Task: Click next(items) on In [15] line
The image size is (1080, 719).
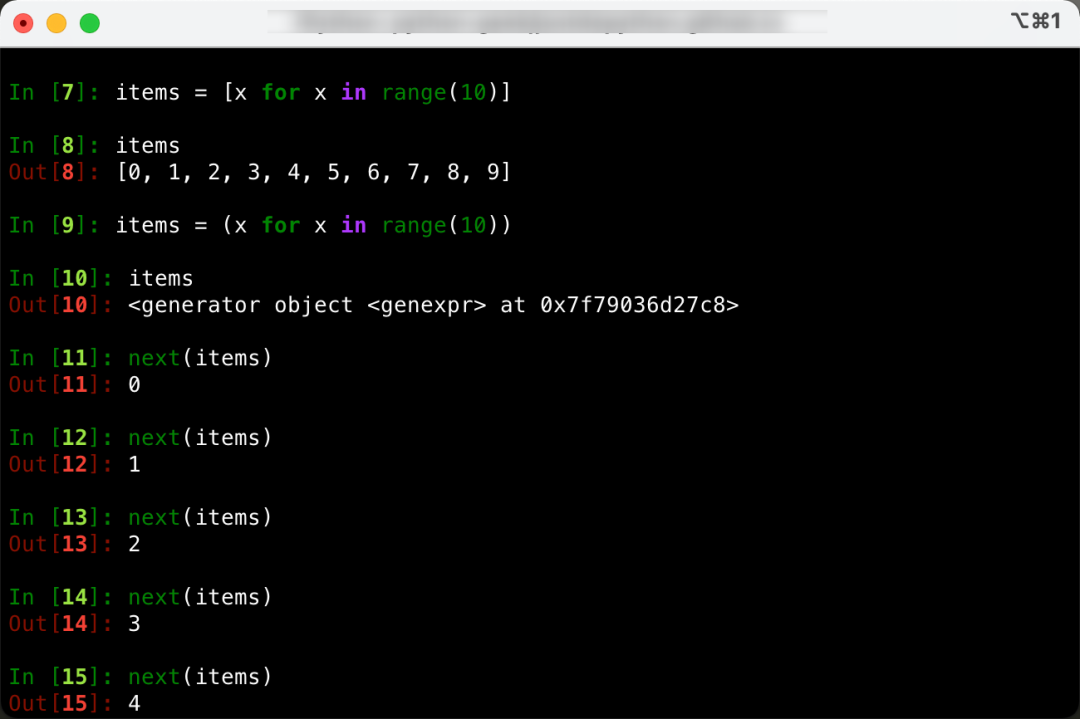Action: click(200, 677)
